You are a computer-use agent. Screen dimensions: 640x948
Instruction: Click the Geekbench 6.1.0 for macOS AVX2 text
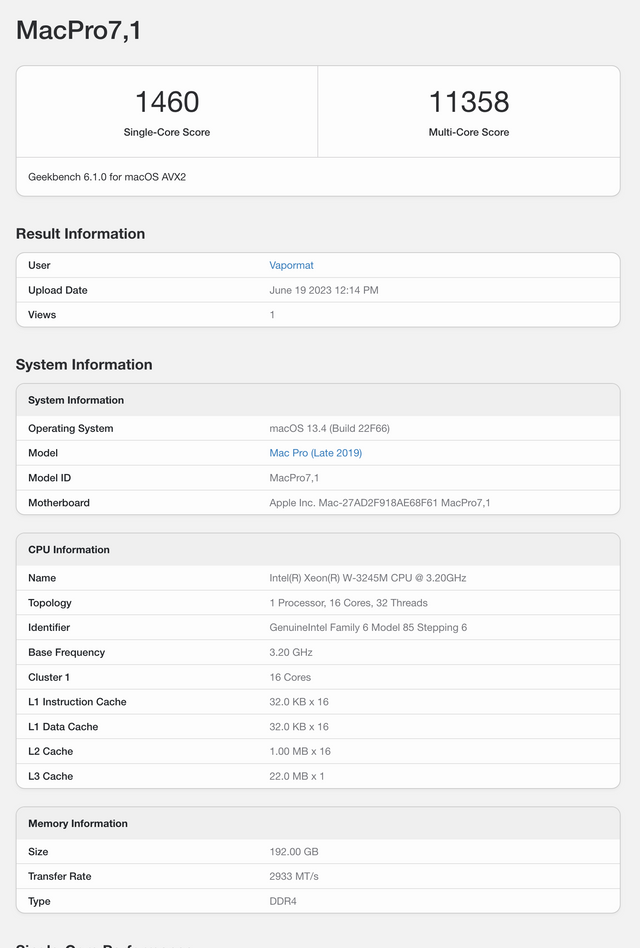click(x=107, y=177)
